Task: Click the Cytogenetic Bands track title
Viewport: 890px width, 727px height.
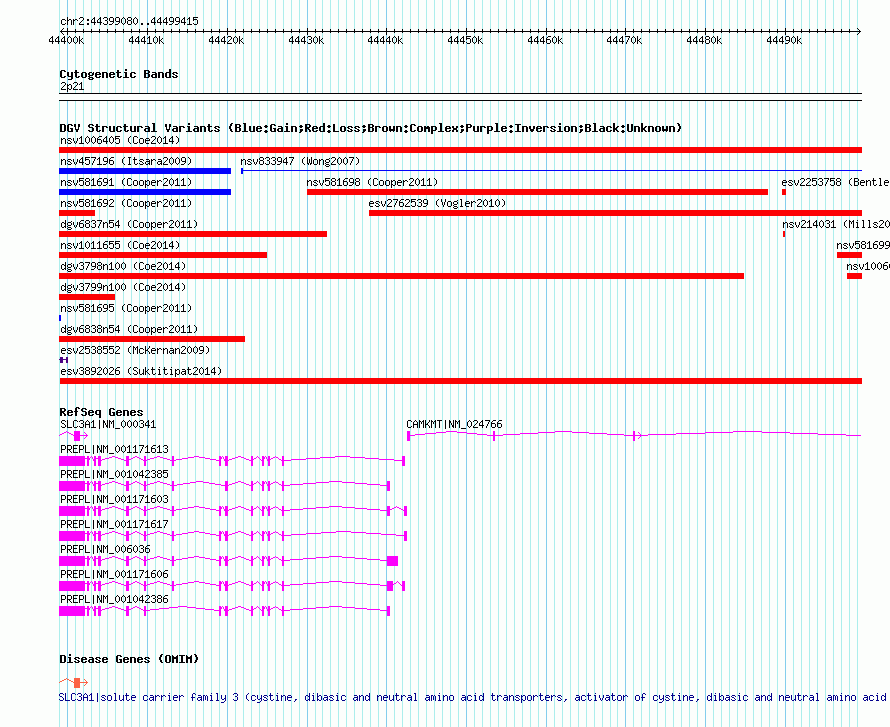Action: point(119,74)
